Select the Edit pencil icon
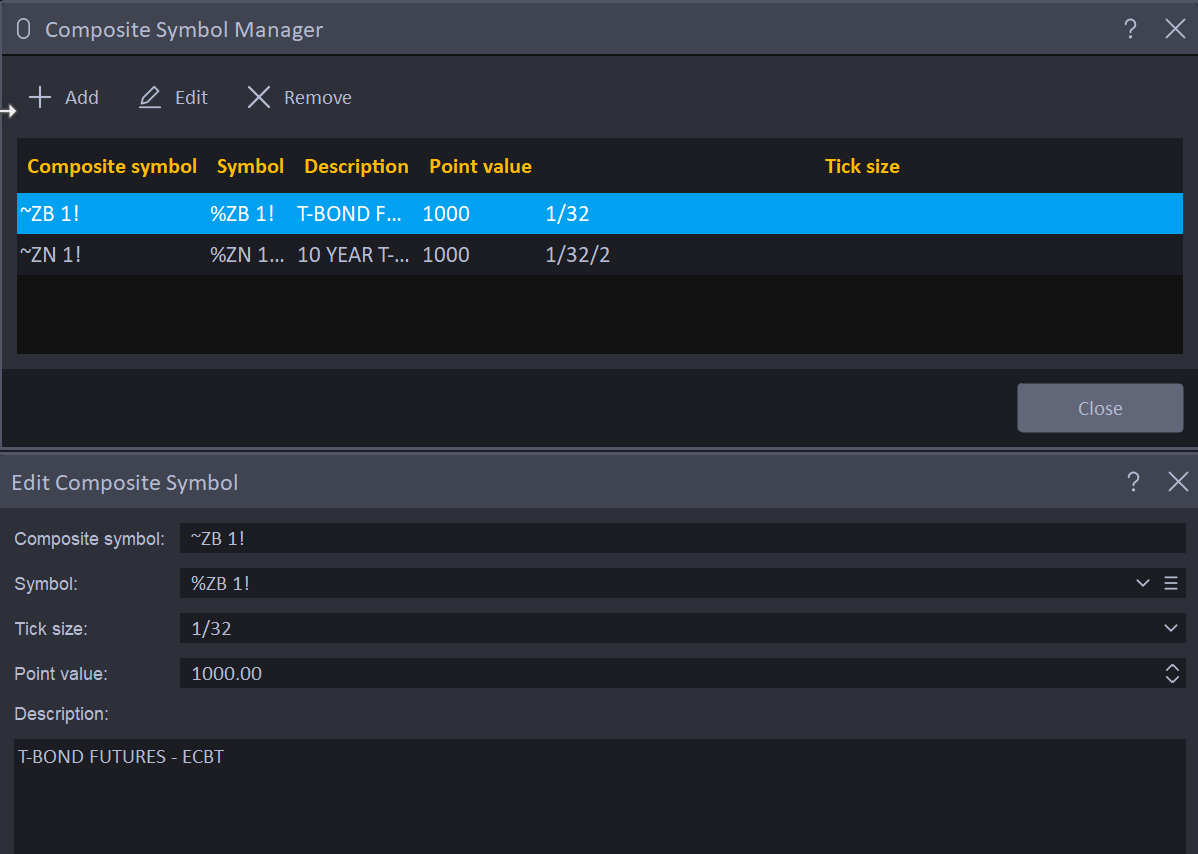This screenshot has height=854, width=1198. pos(148,97)
